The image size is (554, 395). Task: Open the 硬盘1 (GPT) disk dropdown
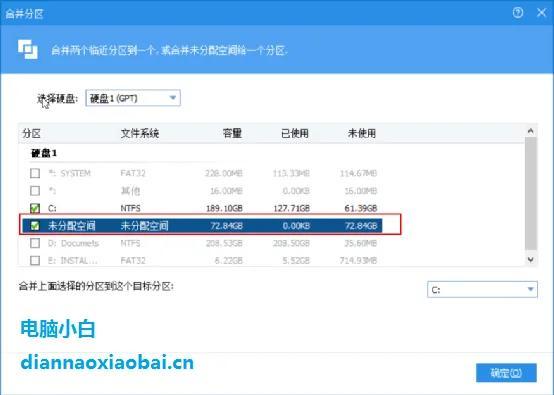tap(133, 98)
